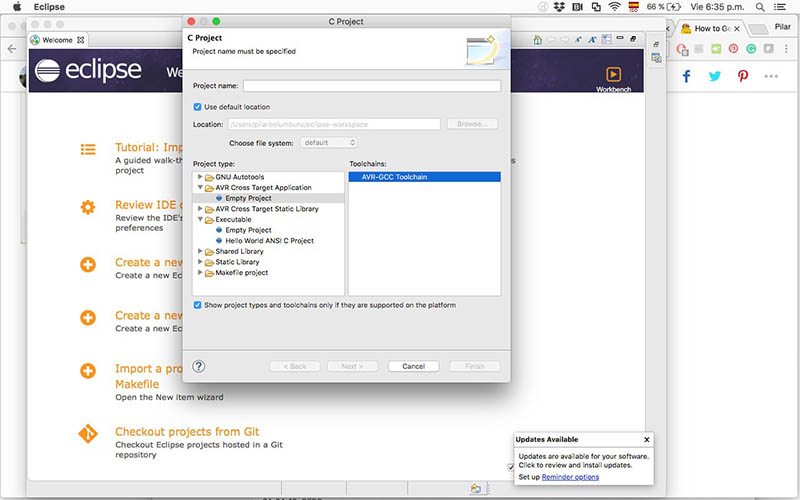This screenshot has width=800, height=500.
Task: Click the Browse button next to Location
Action: pos(472,124)
